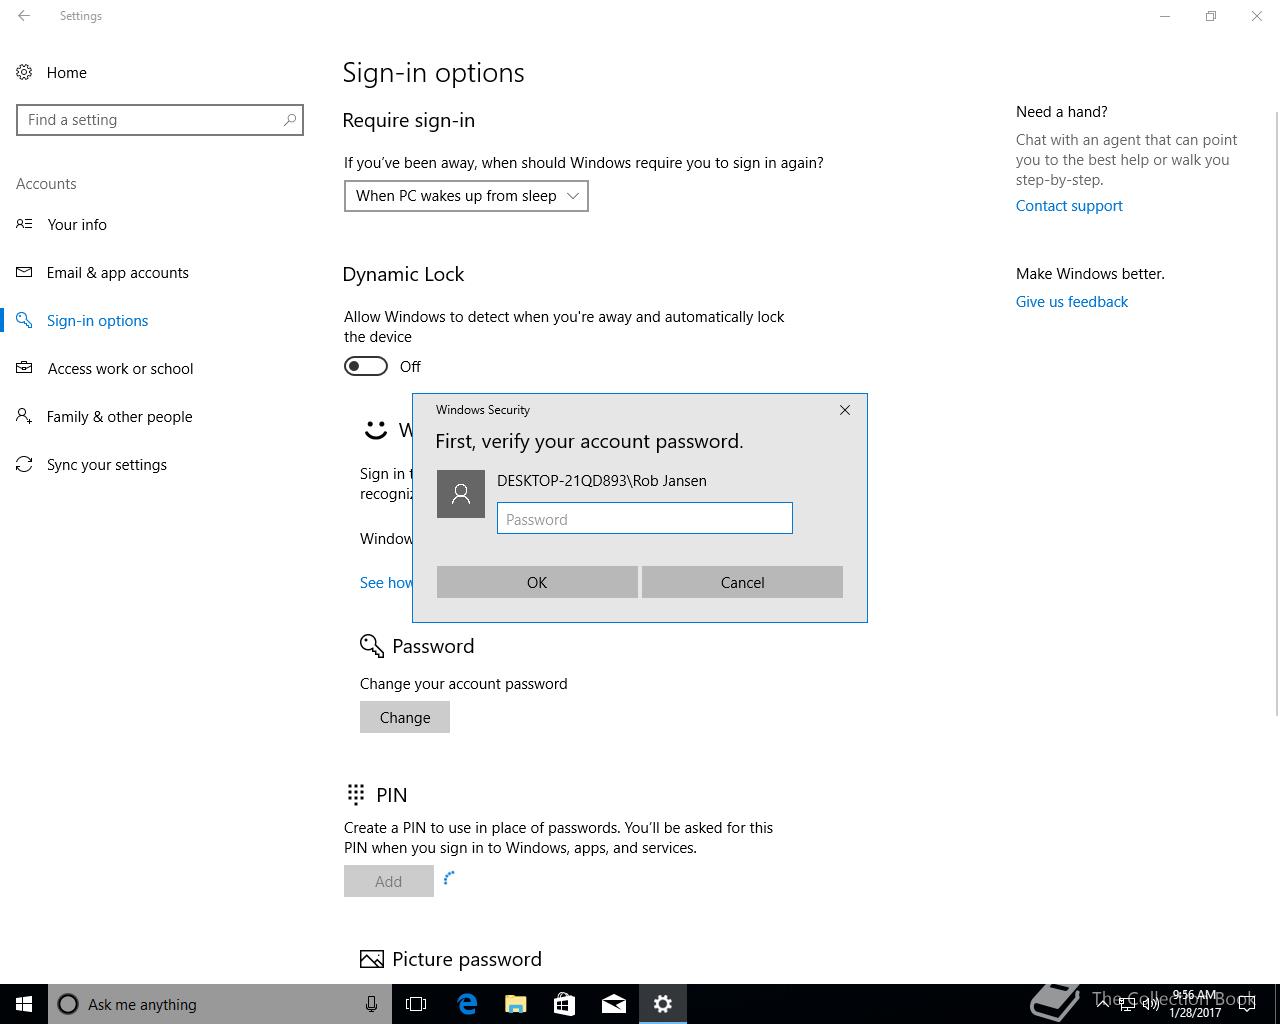Open Family & other people page
This screenshot has width=1280, height=1024.
click(119, 416)
